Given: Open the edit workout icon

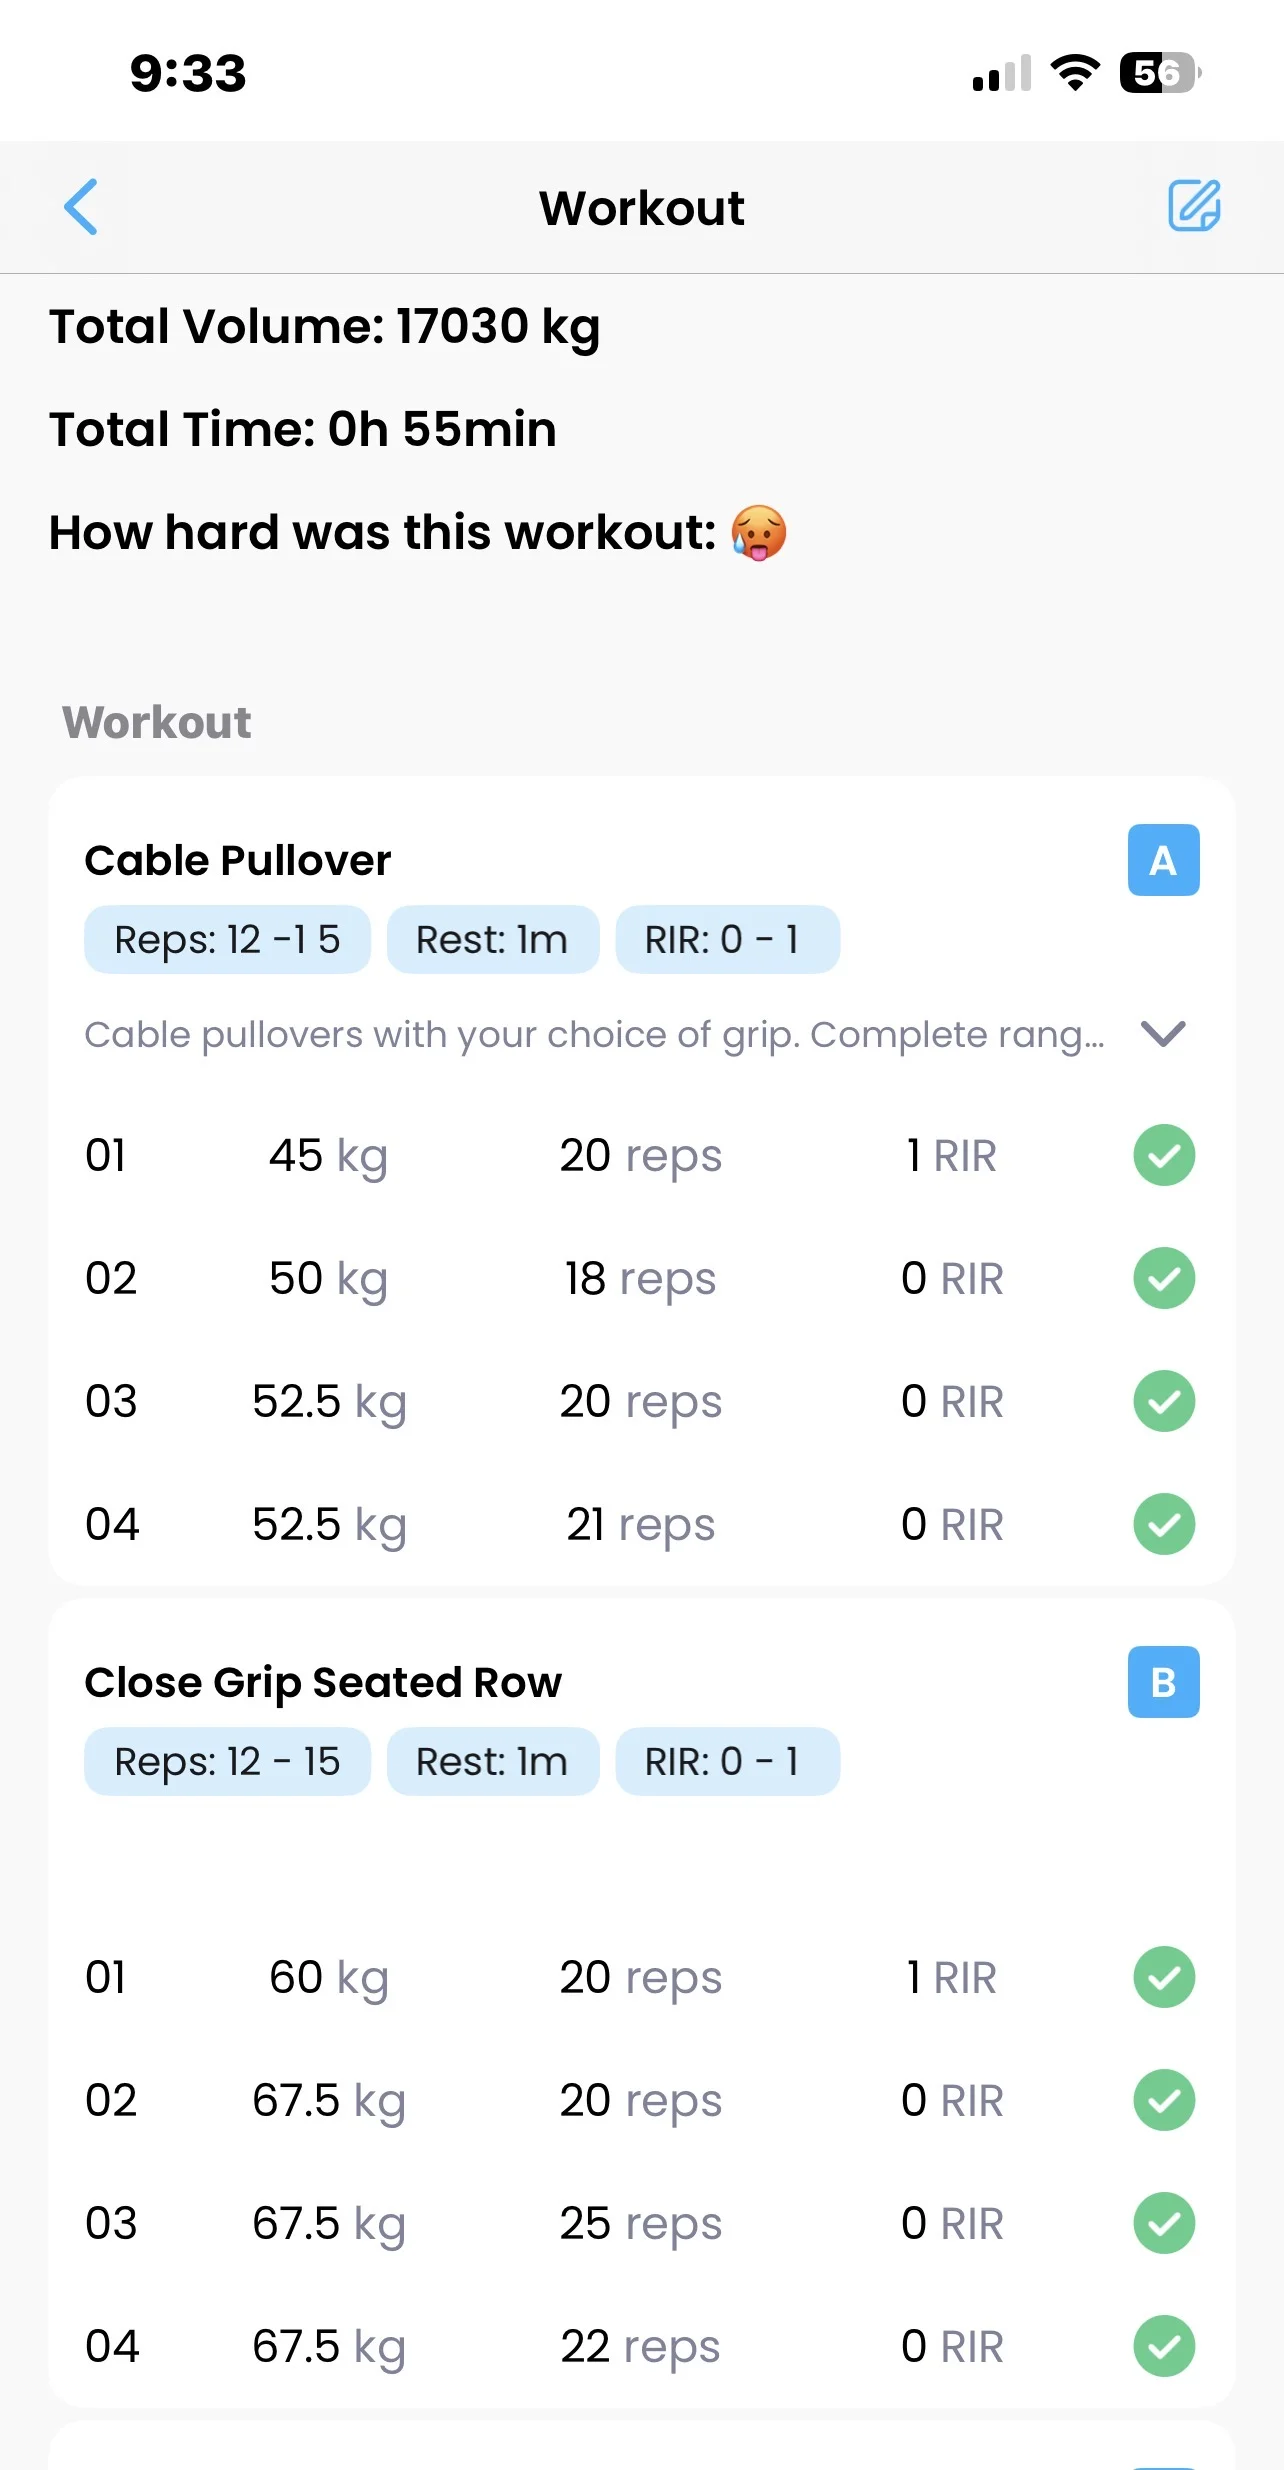Looking at the screenshot, I should 1194,206.
